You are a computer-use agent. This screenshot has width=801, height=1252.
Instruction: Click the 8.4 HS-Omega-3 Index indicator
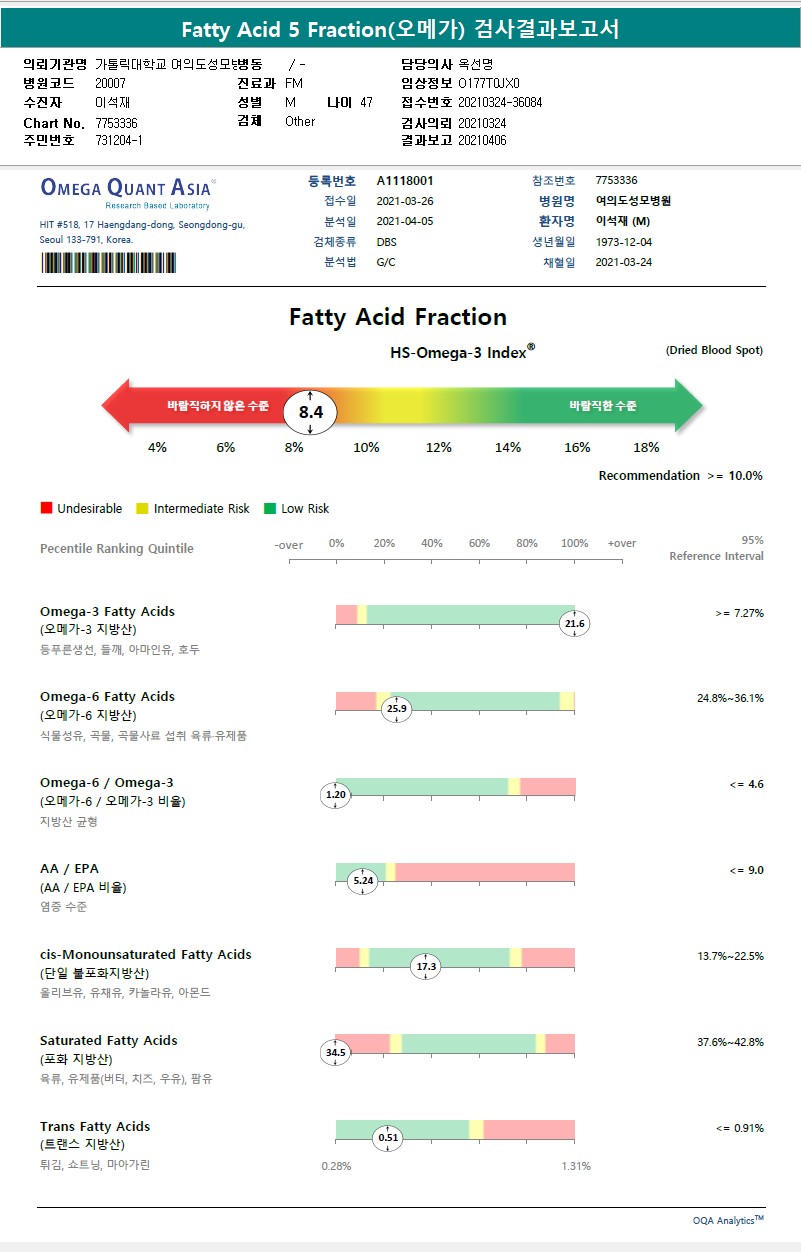pyautogui.click(x=311, y=412)
